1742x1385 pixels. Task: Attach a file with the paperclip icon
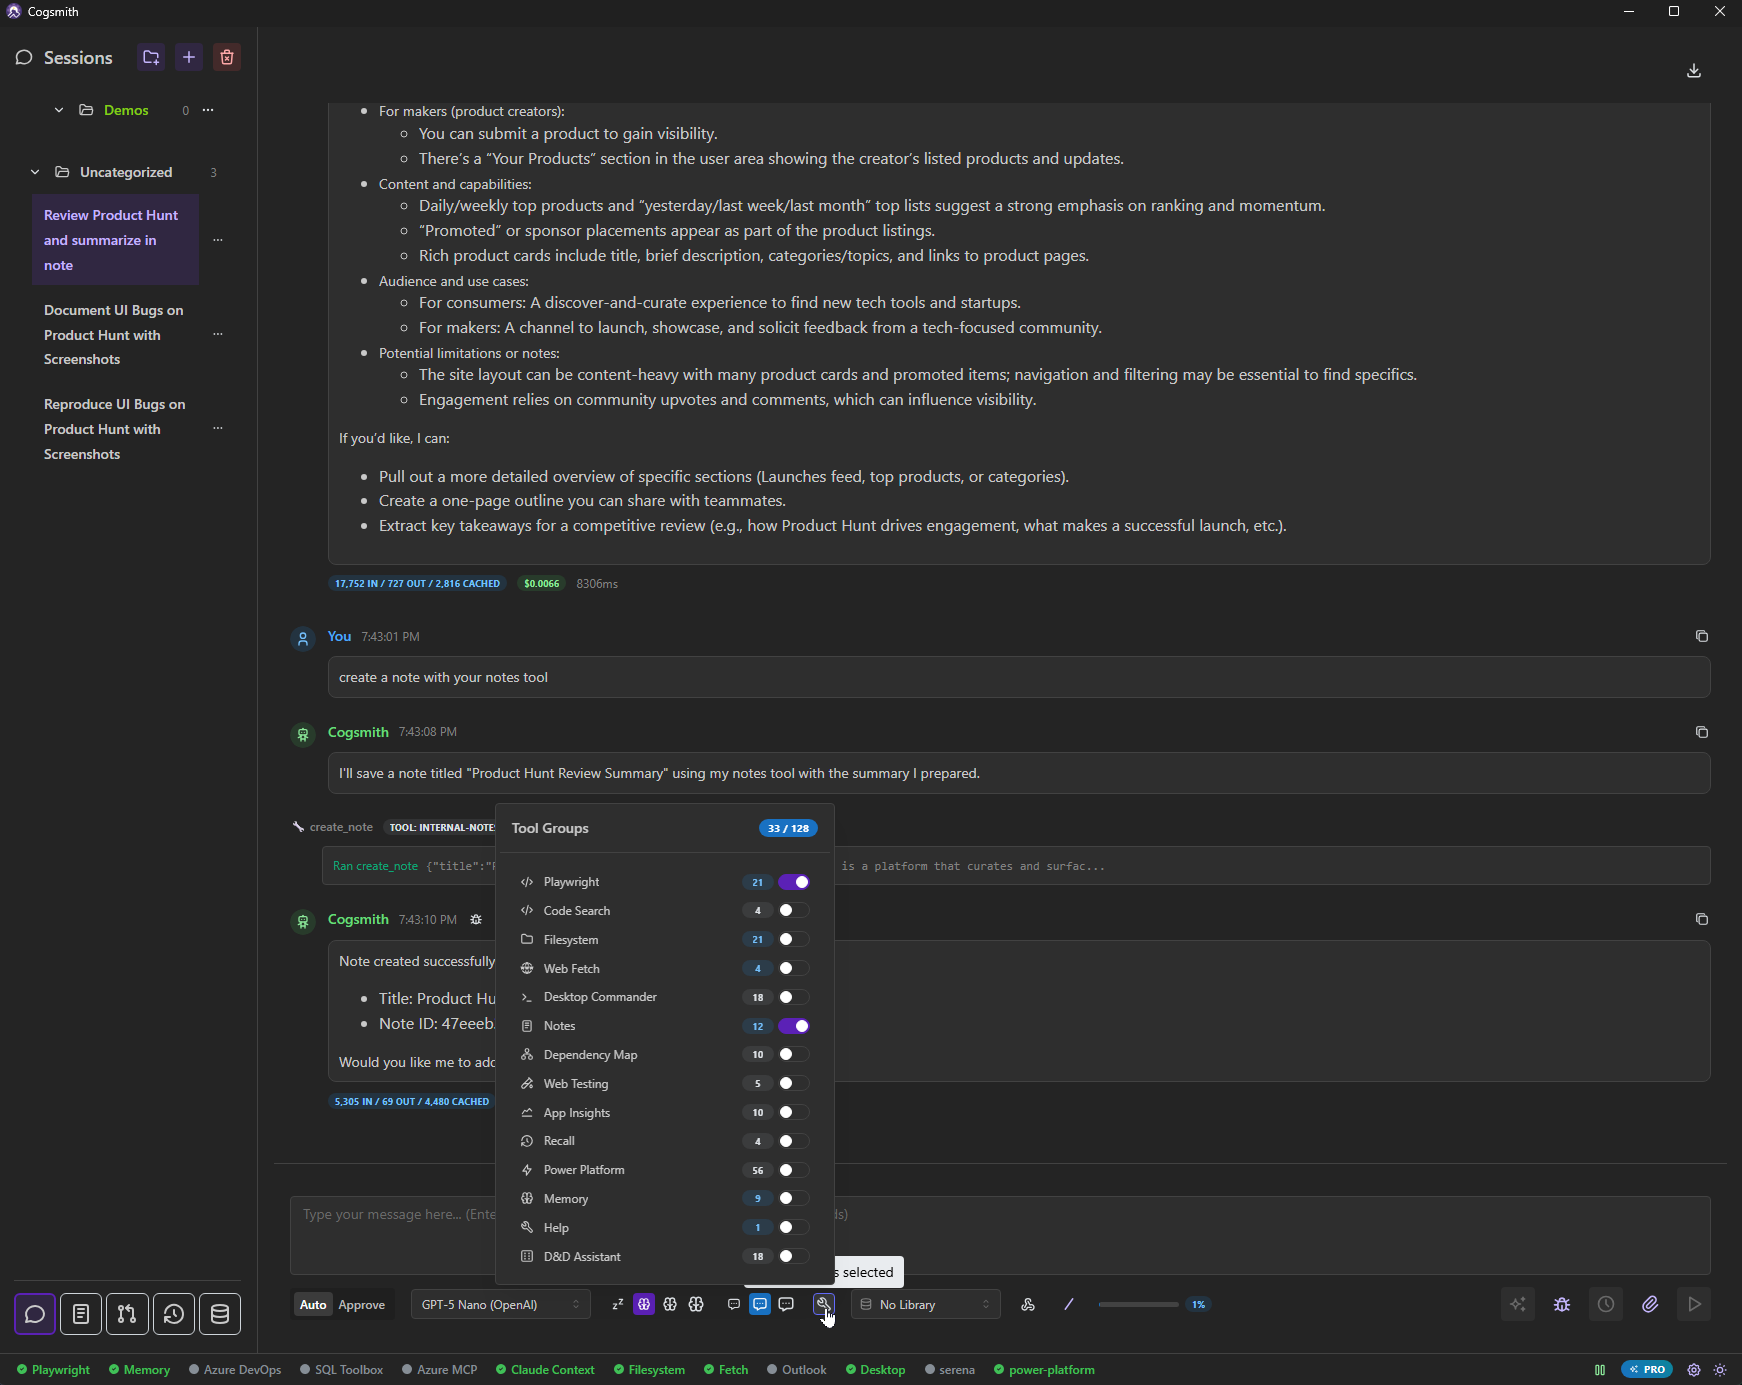pyautogui.click(x=1650, y=1304)
